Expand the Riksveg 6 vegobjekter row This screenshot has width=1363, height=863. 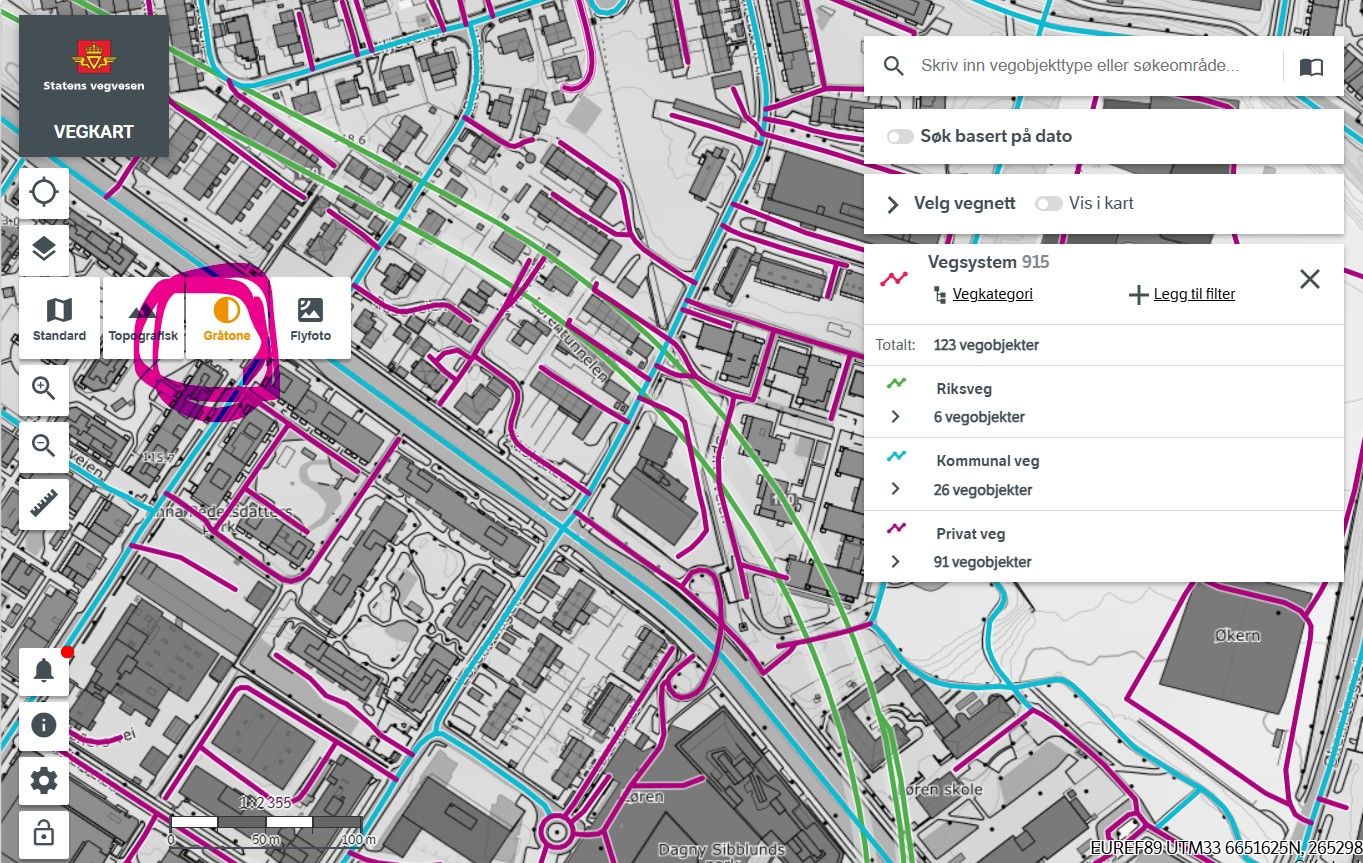(x=895, y=417)
